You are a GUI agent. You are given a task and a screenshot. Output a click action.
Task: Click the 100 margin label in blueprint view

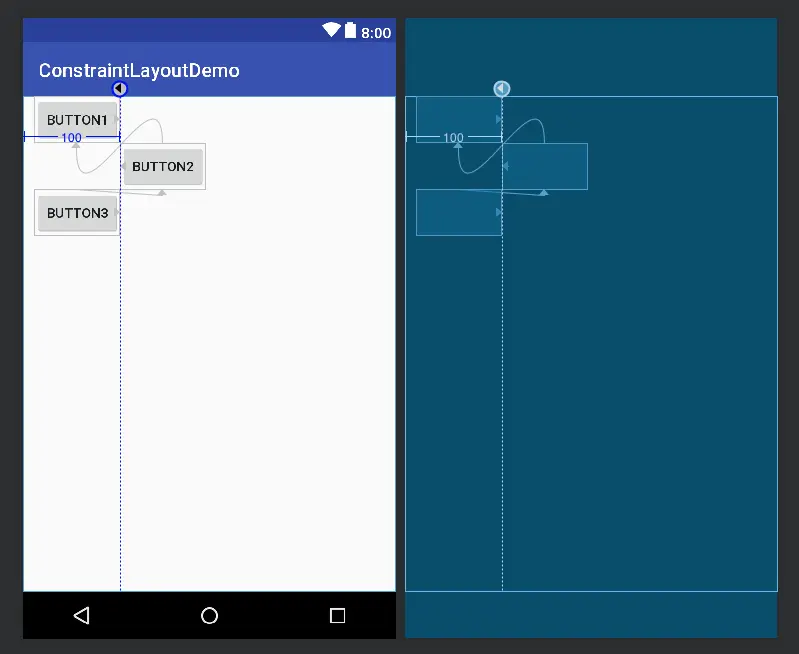pyautogui.click(x=454, y=138)
